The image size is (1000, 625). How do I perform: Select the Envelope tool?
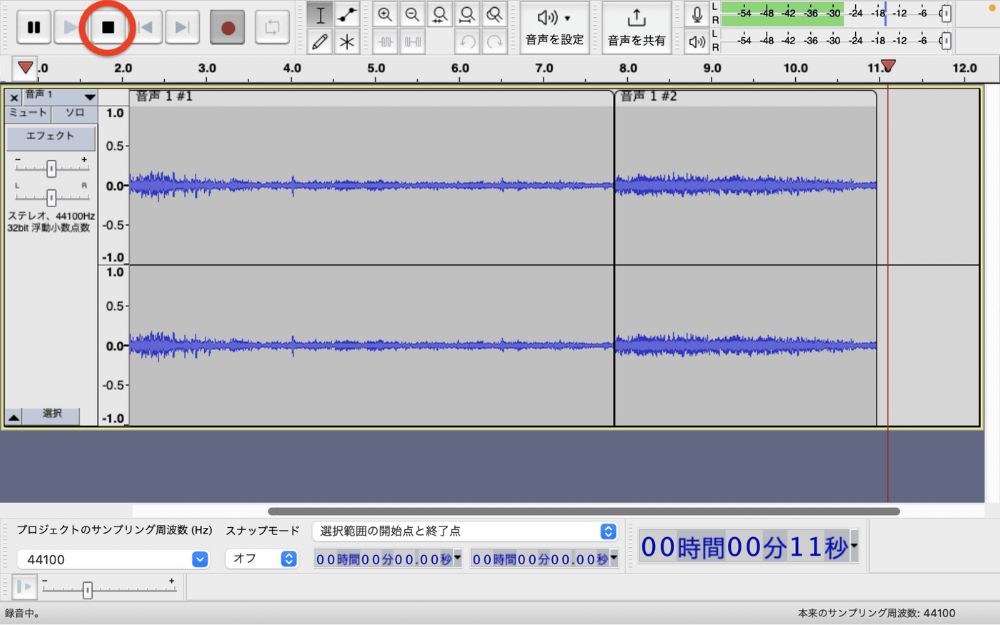[347, 15]
